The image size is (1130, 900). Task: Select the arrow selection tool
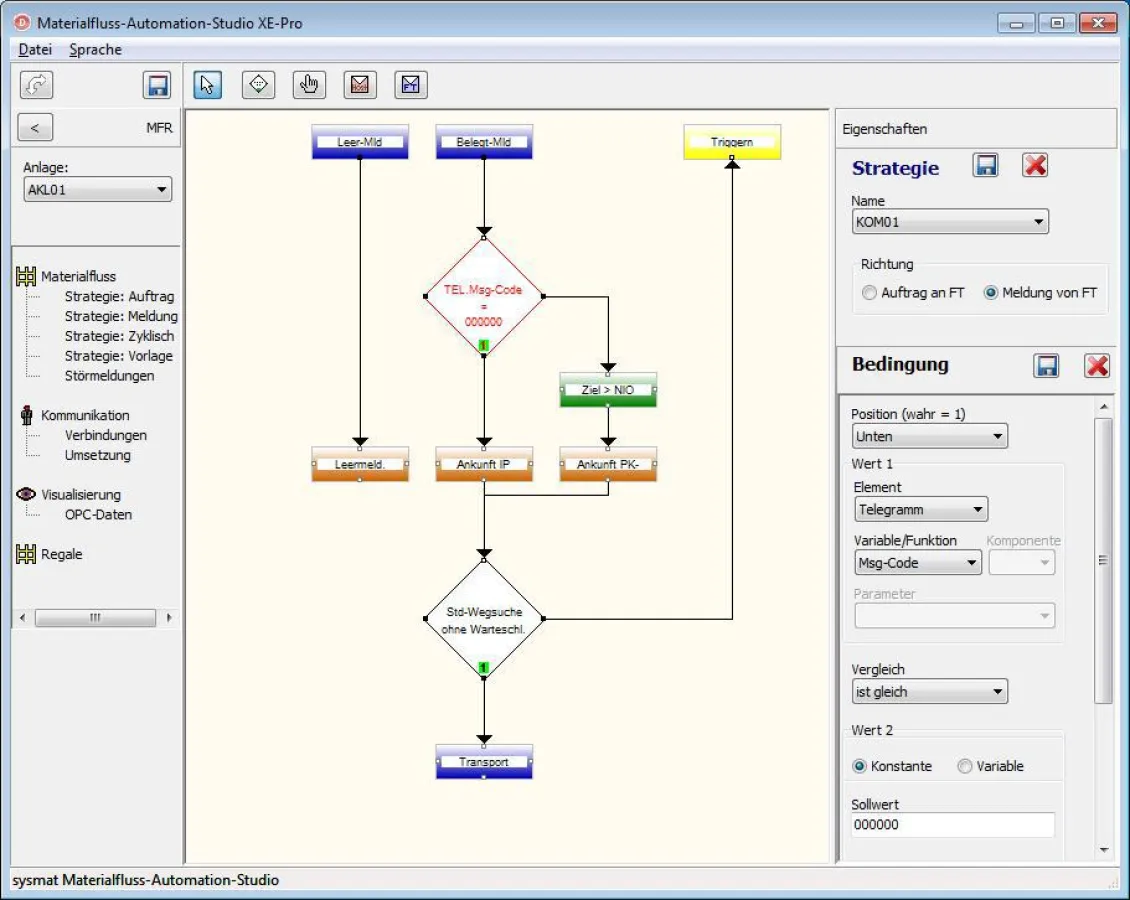207,84
